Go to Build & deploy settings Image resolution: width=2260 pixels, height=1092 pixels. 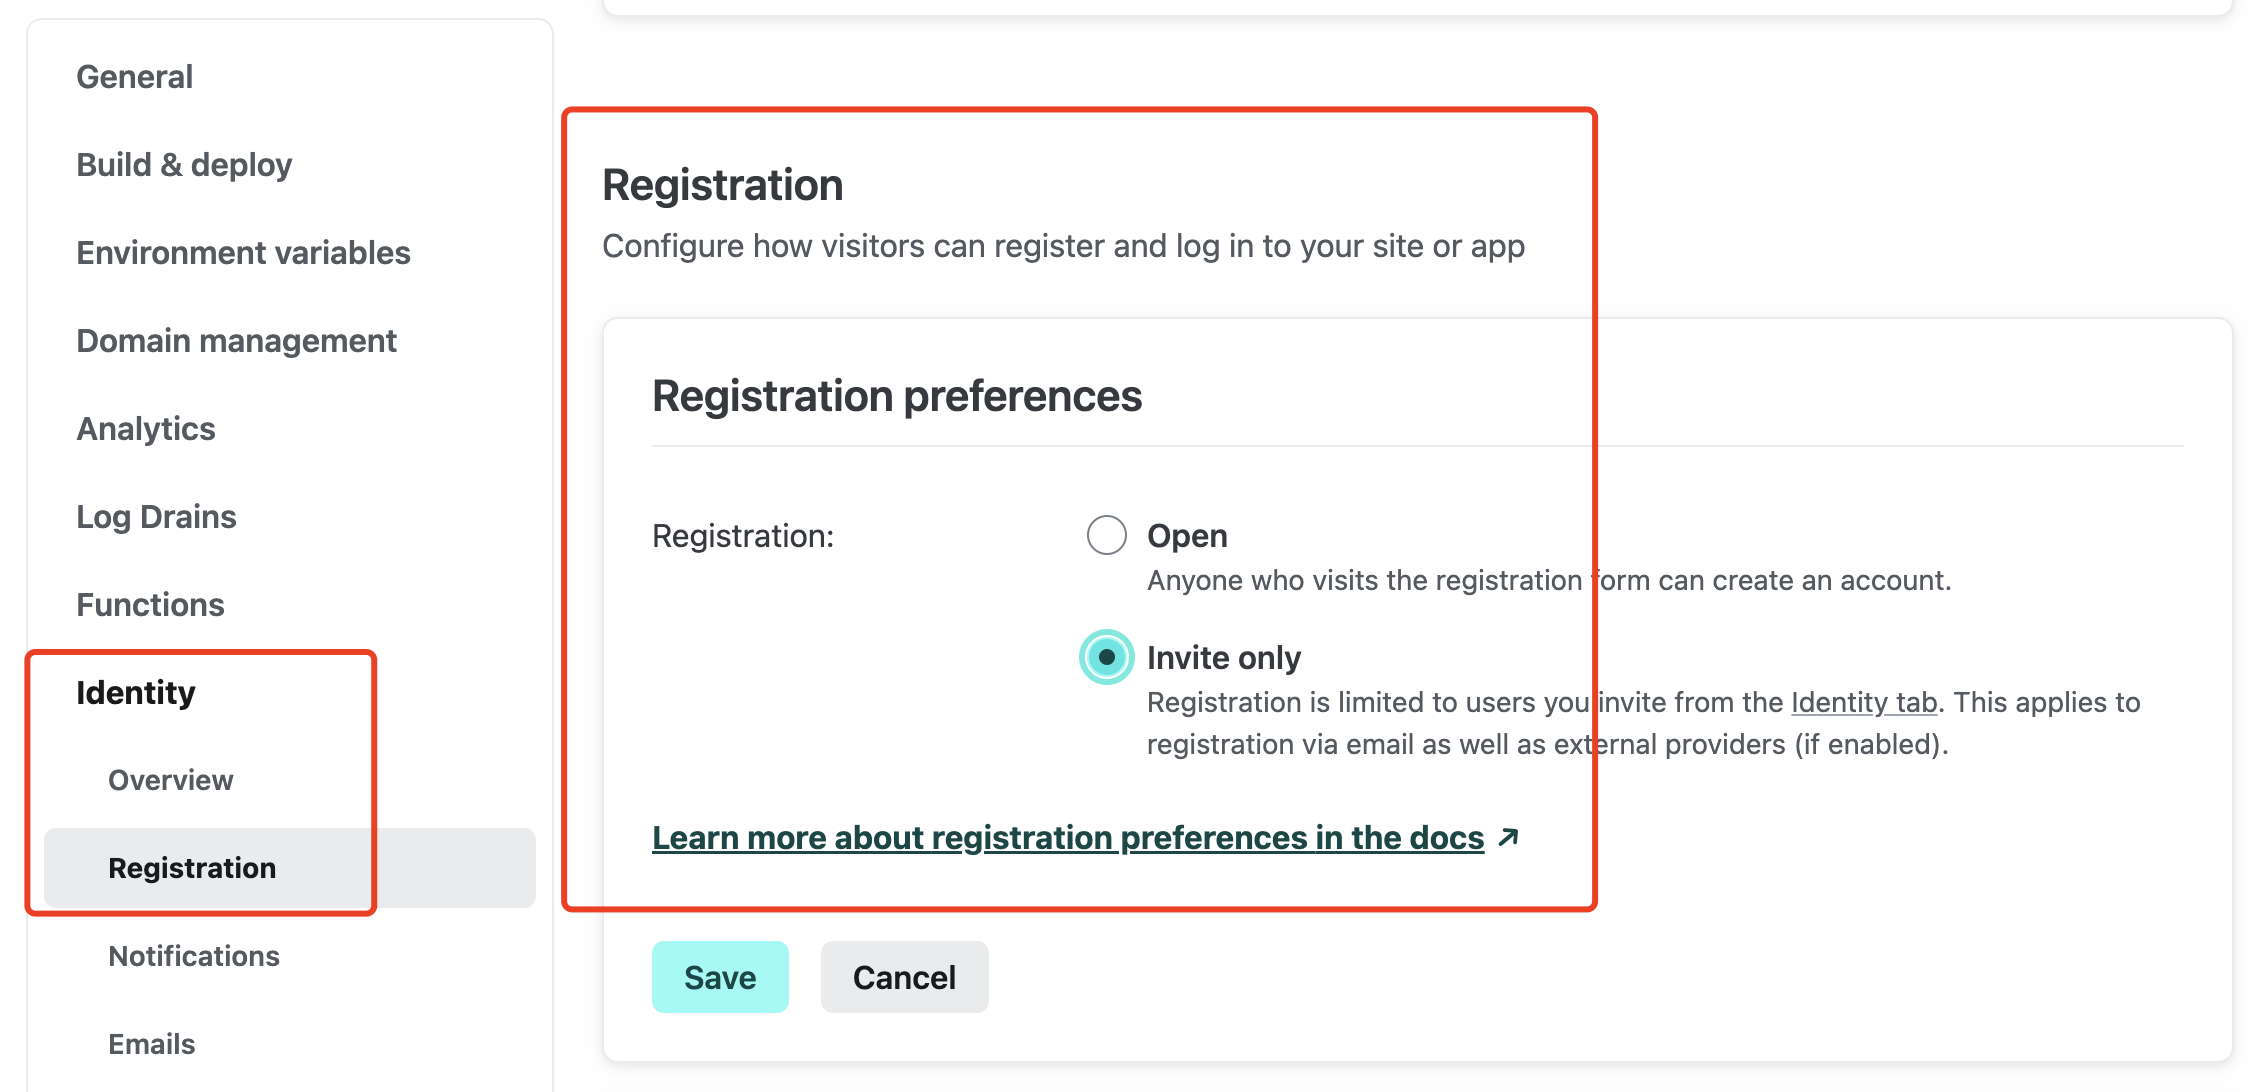click(184, 165)
